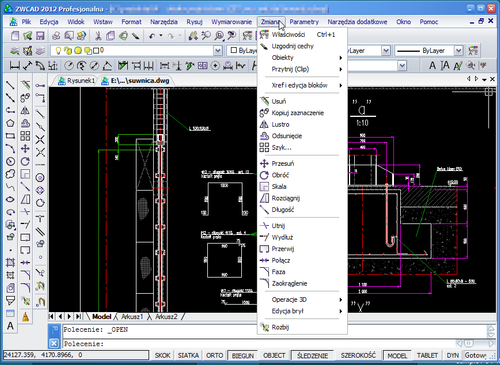Toggle ŚLEDZENIE object tracking

(312, 356)
